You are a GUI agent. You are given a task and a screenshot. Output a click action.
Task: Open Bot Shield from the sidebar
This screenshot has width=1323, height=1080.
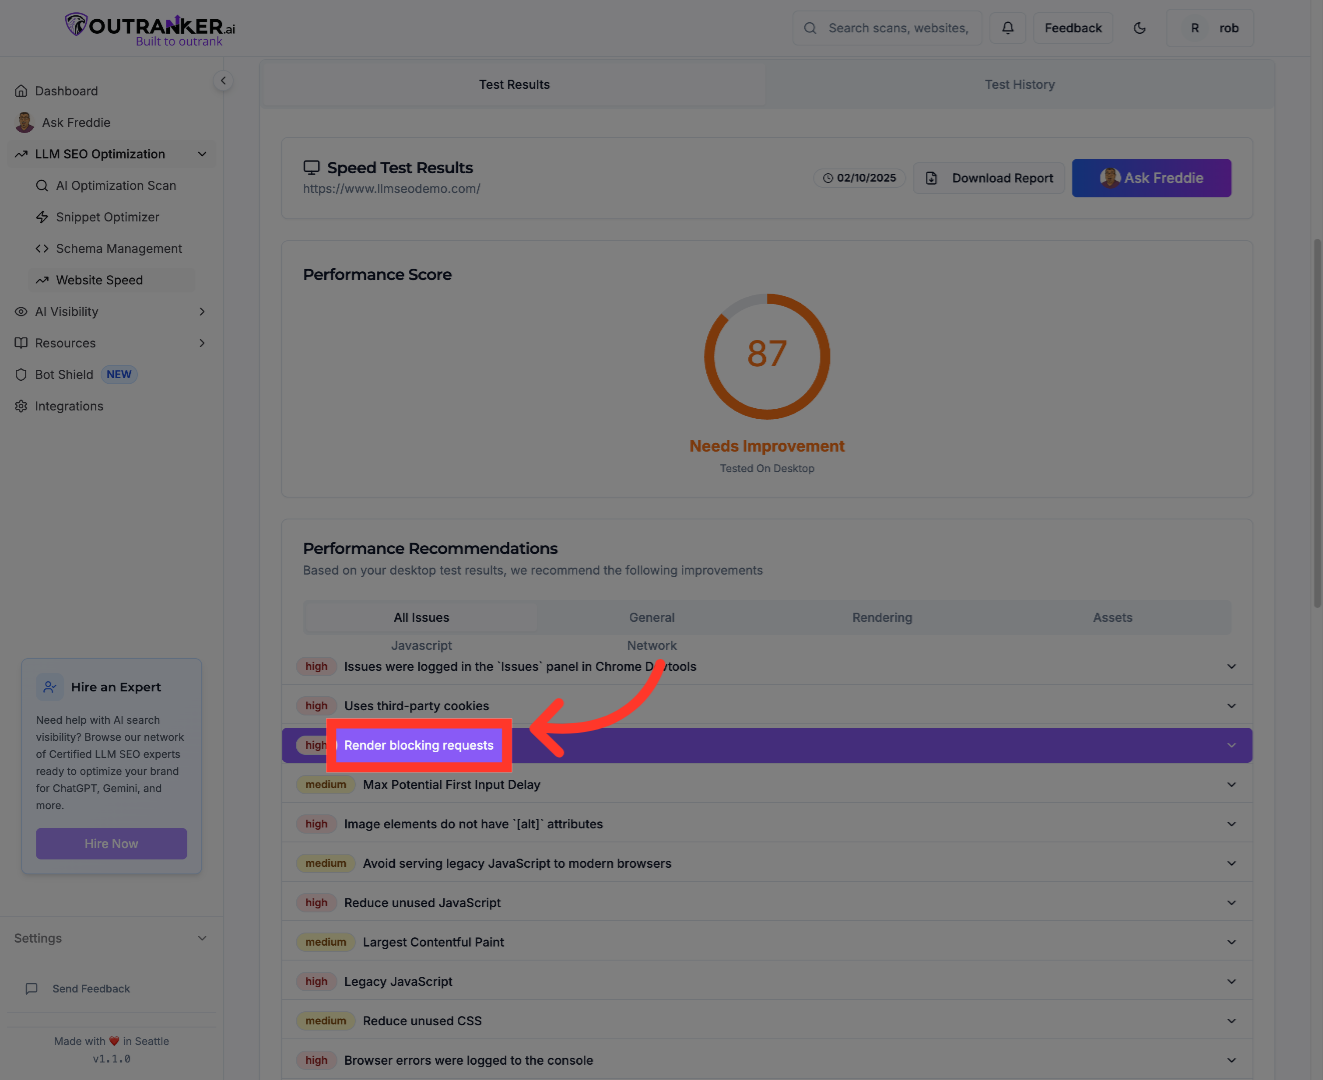pos(64,374)
